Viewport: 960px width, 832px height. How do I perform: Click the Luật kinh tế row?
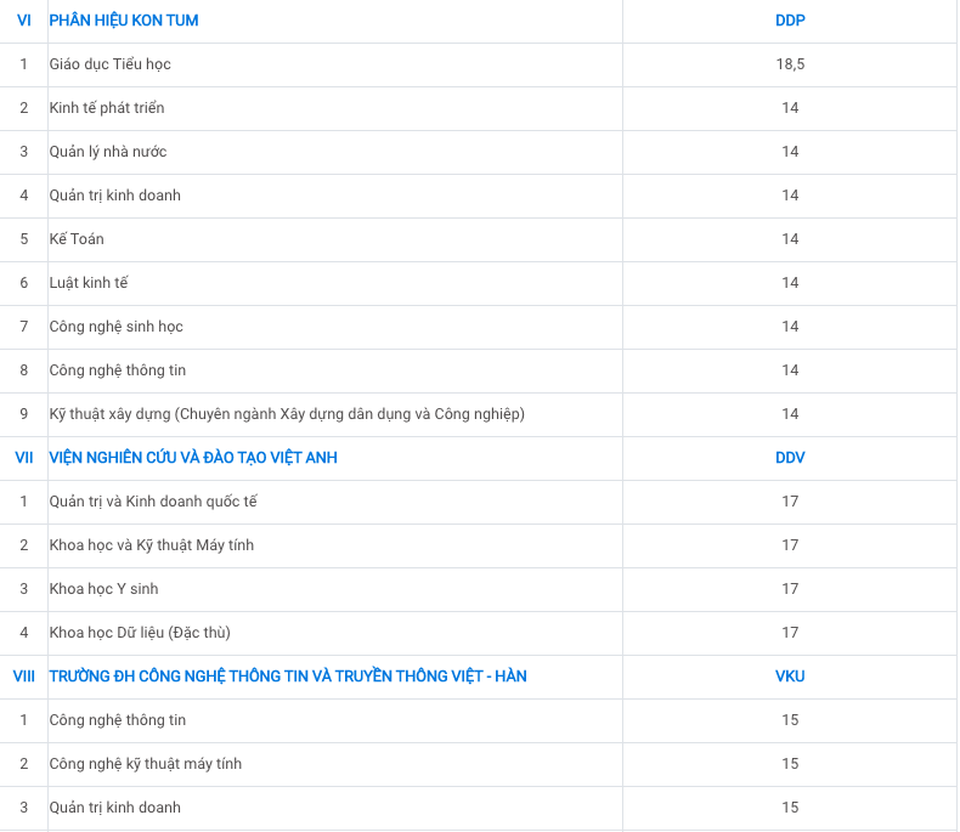coord(89,283)
